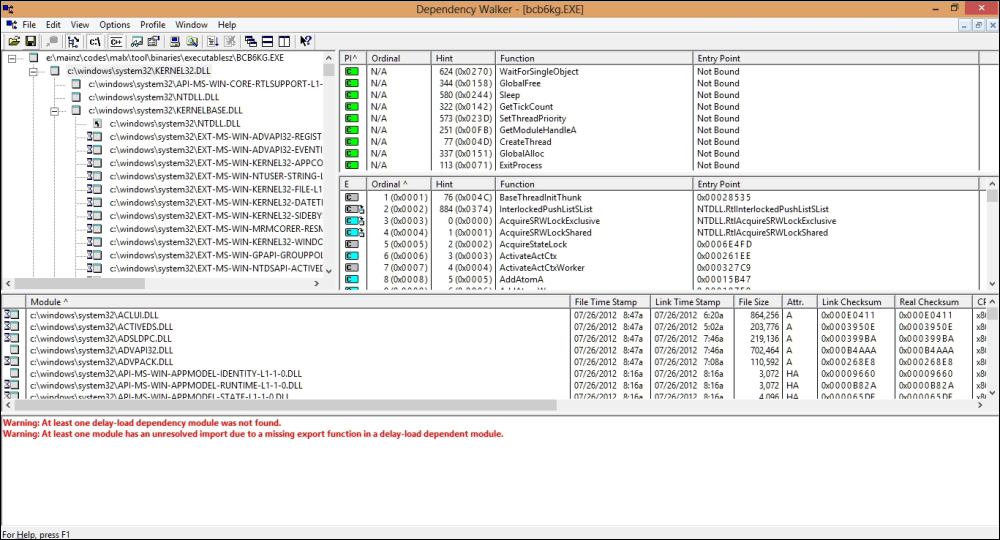Image resolution: width=1000 pixels, height=540 pixels.
Task: Open module Properties from the toolbar
Action: coord(155,41)
